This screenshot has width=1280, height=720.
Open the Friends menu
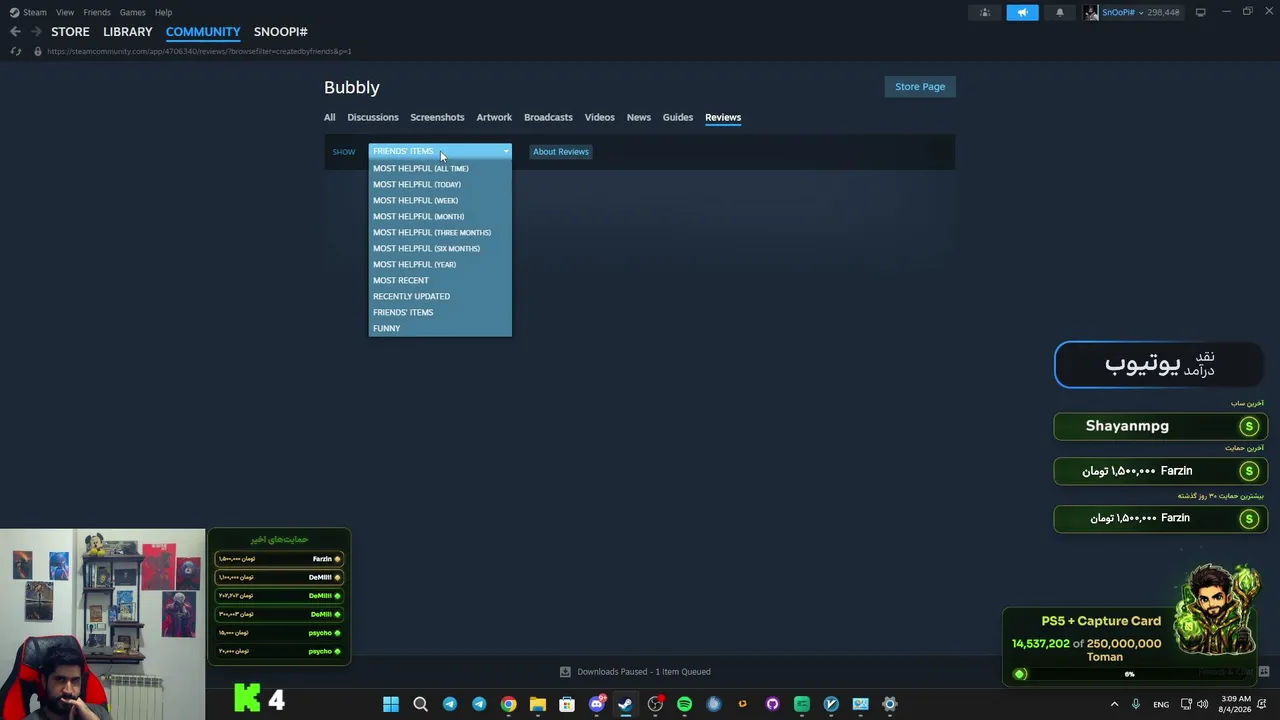coord(97,12)
